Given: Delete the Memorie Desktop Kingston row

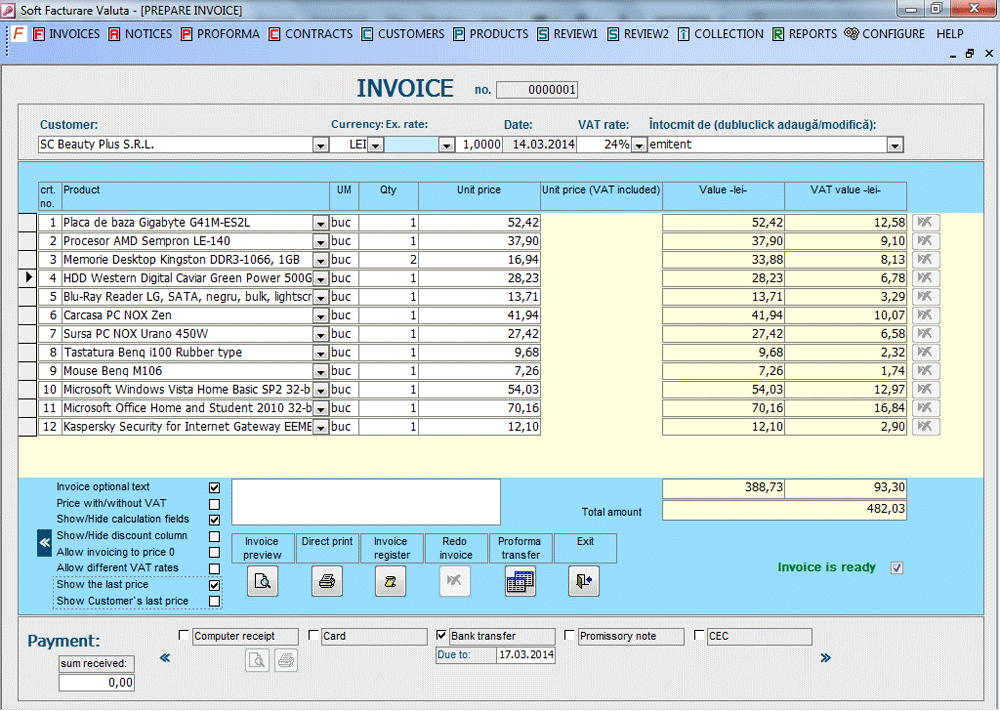Looking at the screenshot, I should [926, 260].
